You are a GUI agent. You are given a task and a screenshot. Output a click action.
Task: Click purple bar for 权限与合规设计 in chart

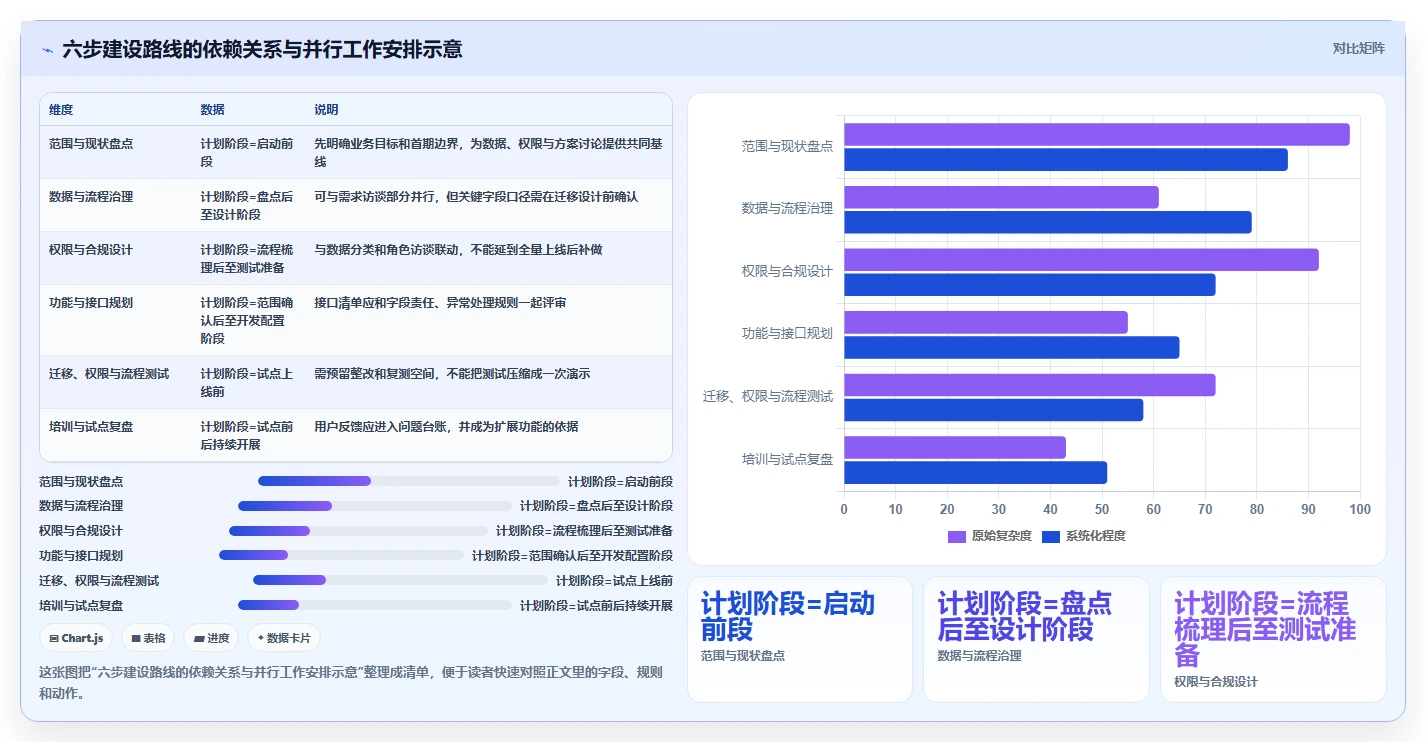(x=1081, y=260)
